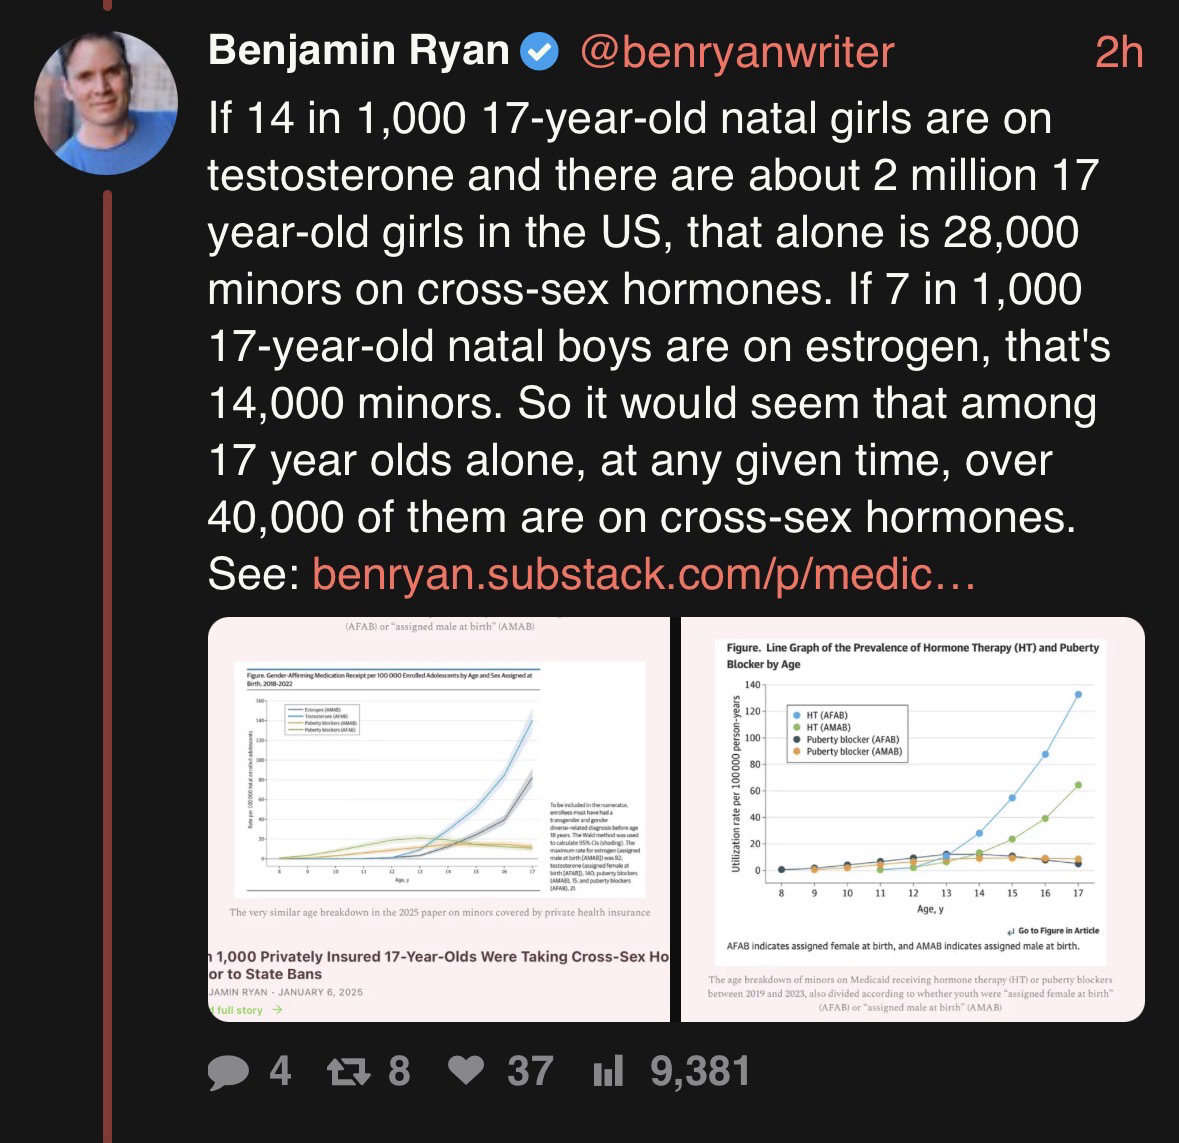This screenshot has width=1179, height=1143.
Task: Like the tweet with the heart icon
Action: click(463, 1072)
